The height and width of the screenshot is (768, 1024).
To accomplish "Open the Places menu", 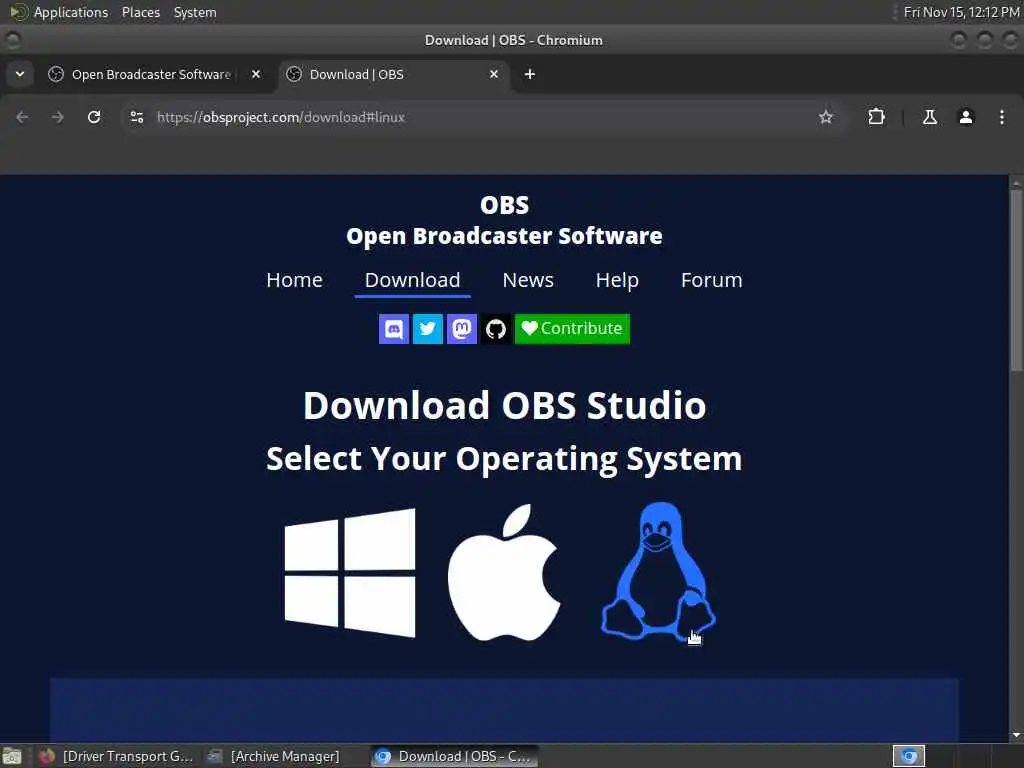I will [141, 12].
